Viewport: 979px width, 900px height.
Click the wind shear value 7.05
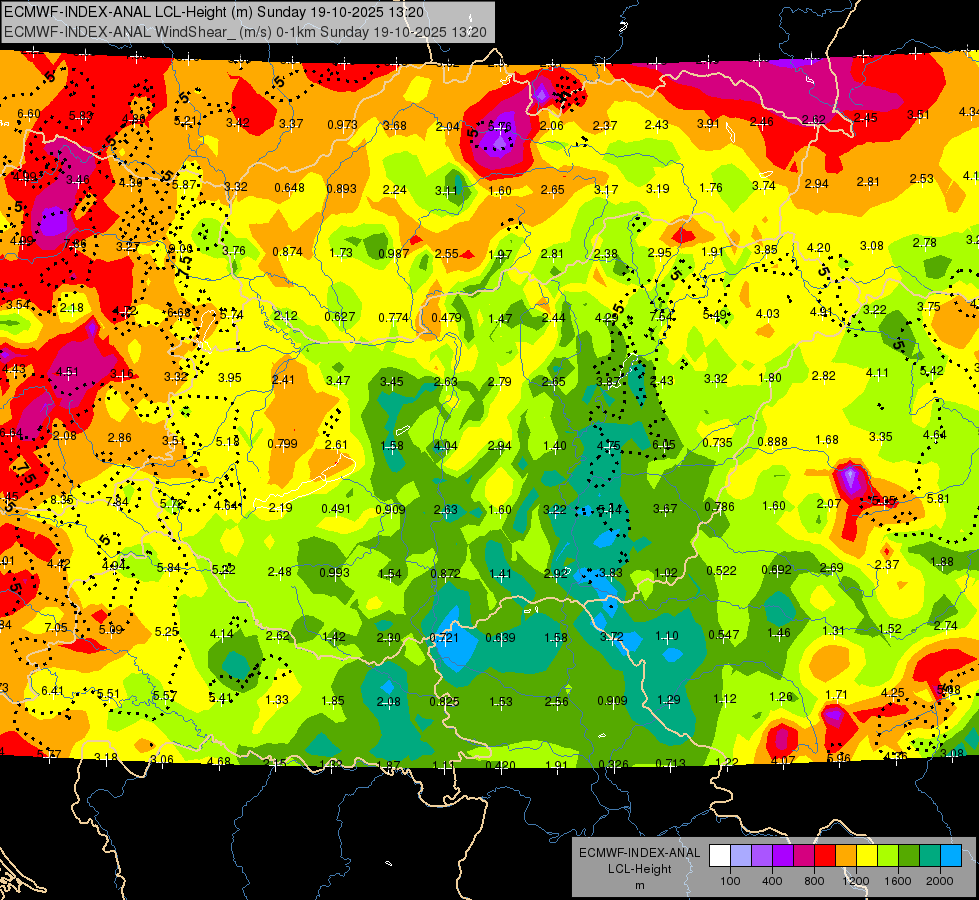[56, 628]
